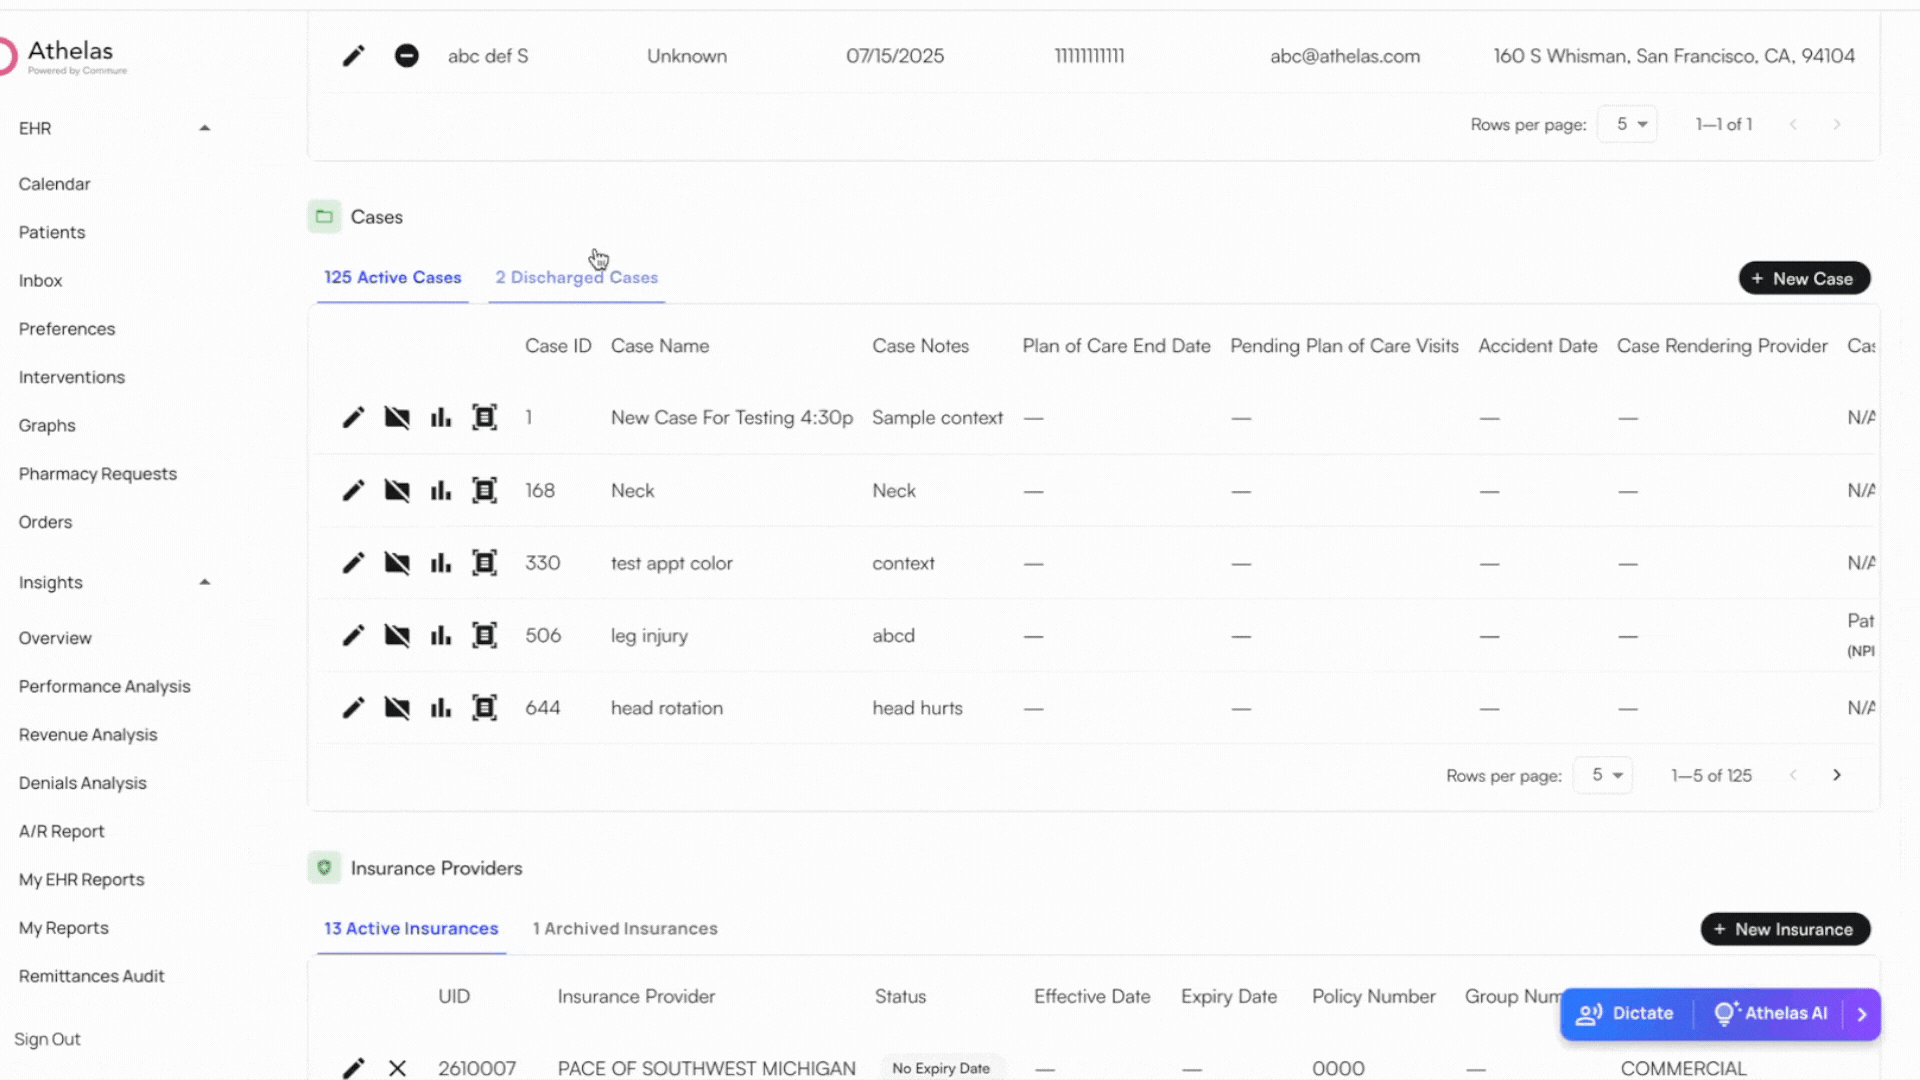Click the New Insurance button

point(1784,930)
